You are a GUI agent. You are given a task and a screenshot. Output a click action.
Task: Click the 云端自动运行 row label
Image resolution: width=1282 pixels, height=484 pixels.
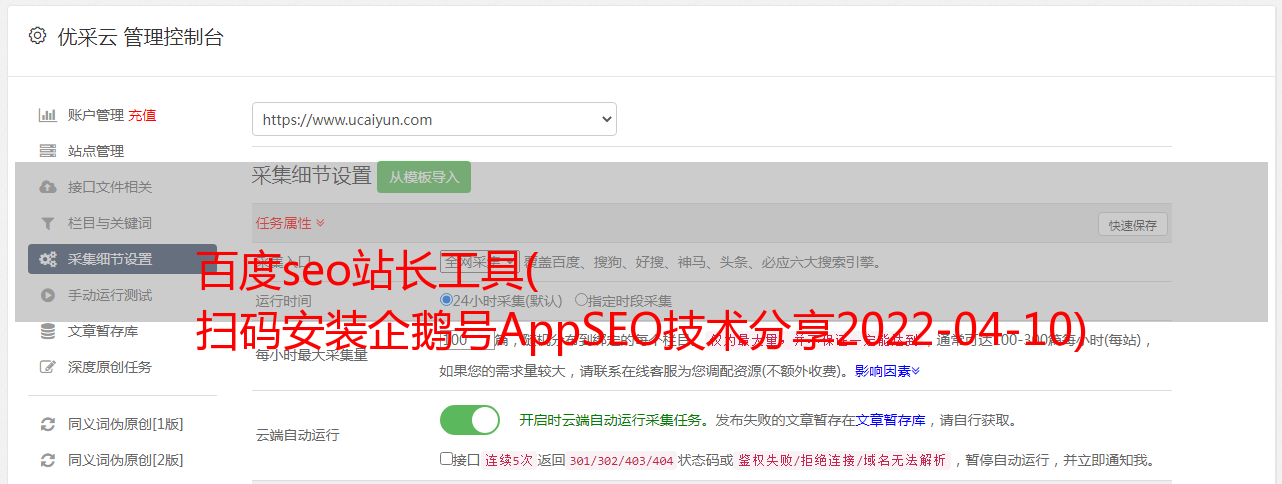(297, 435)
